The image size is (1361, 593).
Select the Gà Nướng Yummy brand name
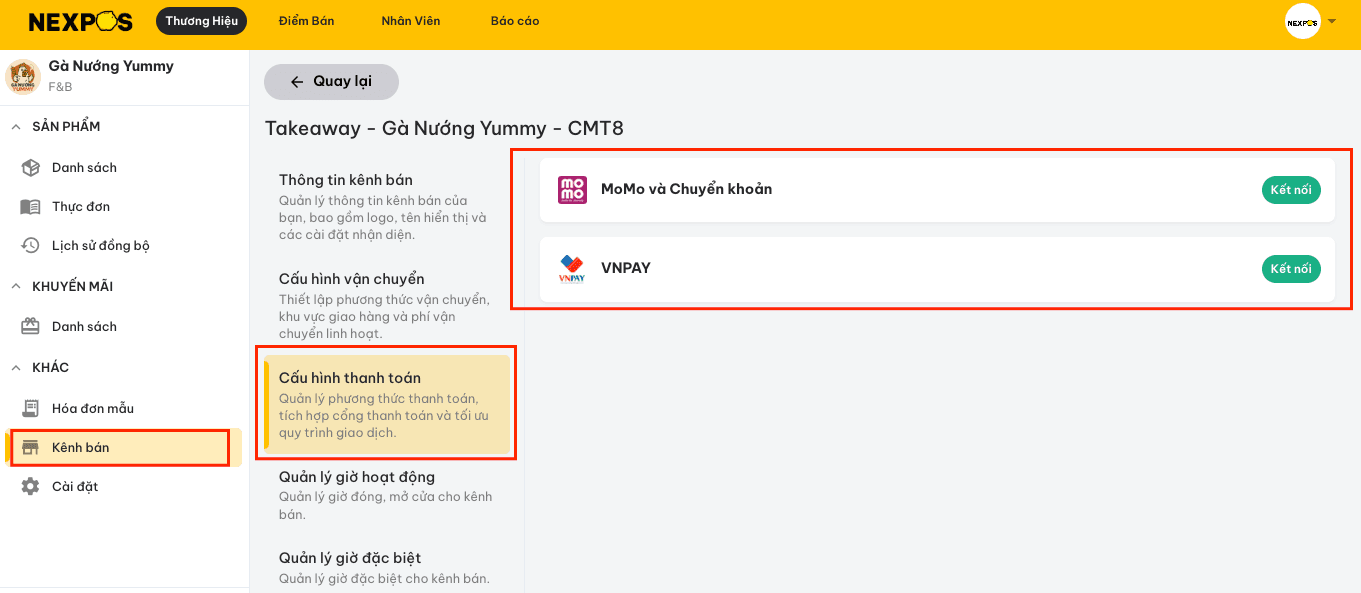111,66
